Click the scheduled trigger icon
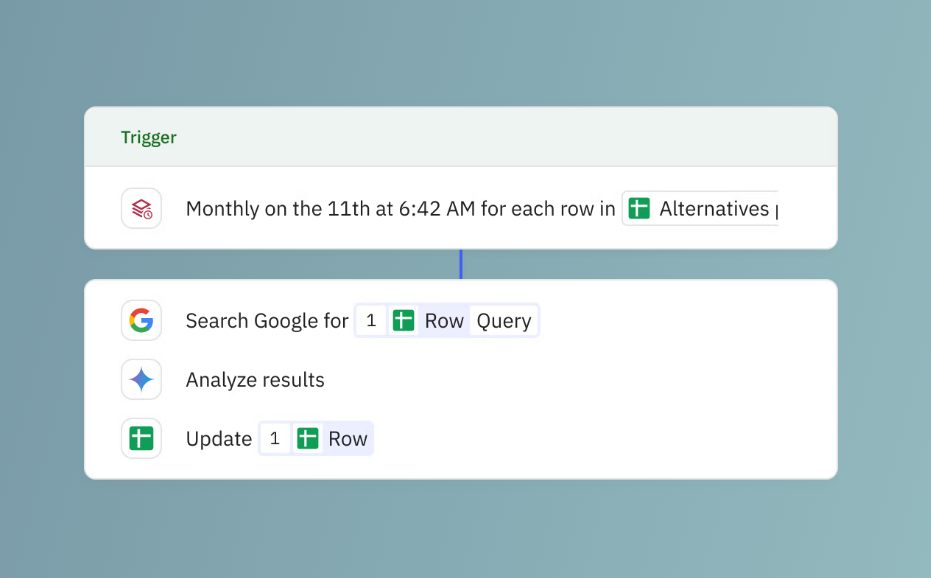The image size is (931, 578). (x=141, y=208)
